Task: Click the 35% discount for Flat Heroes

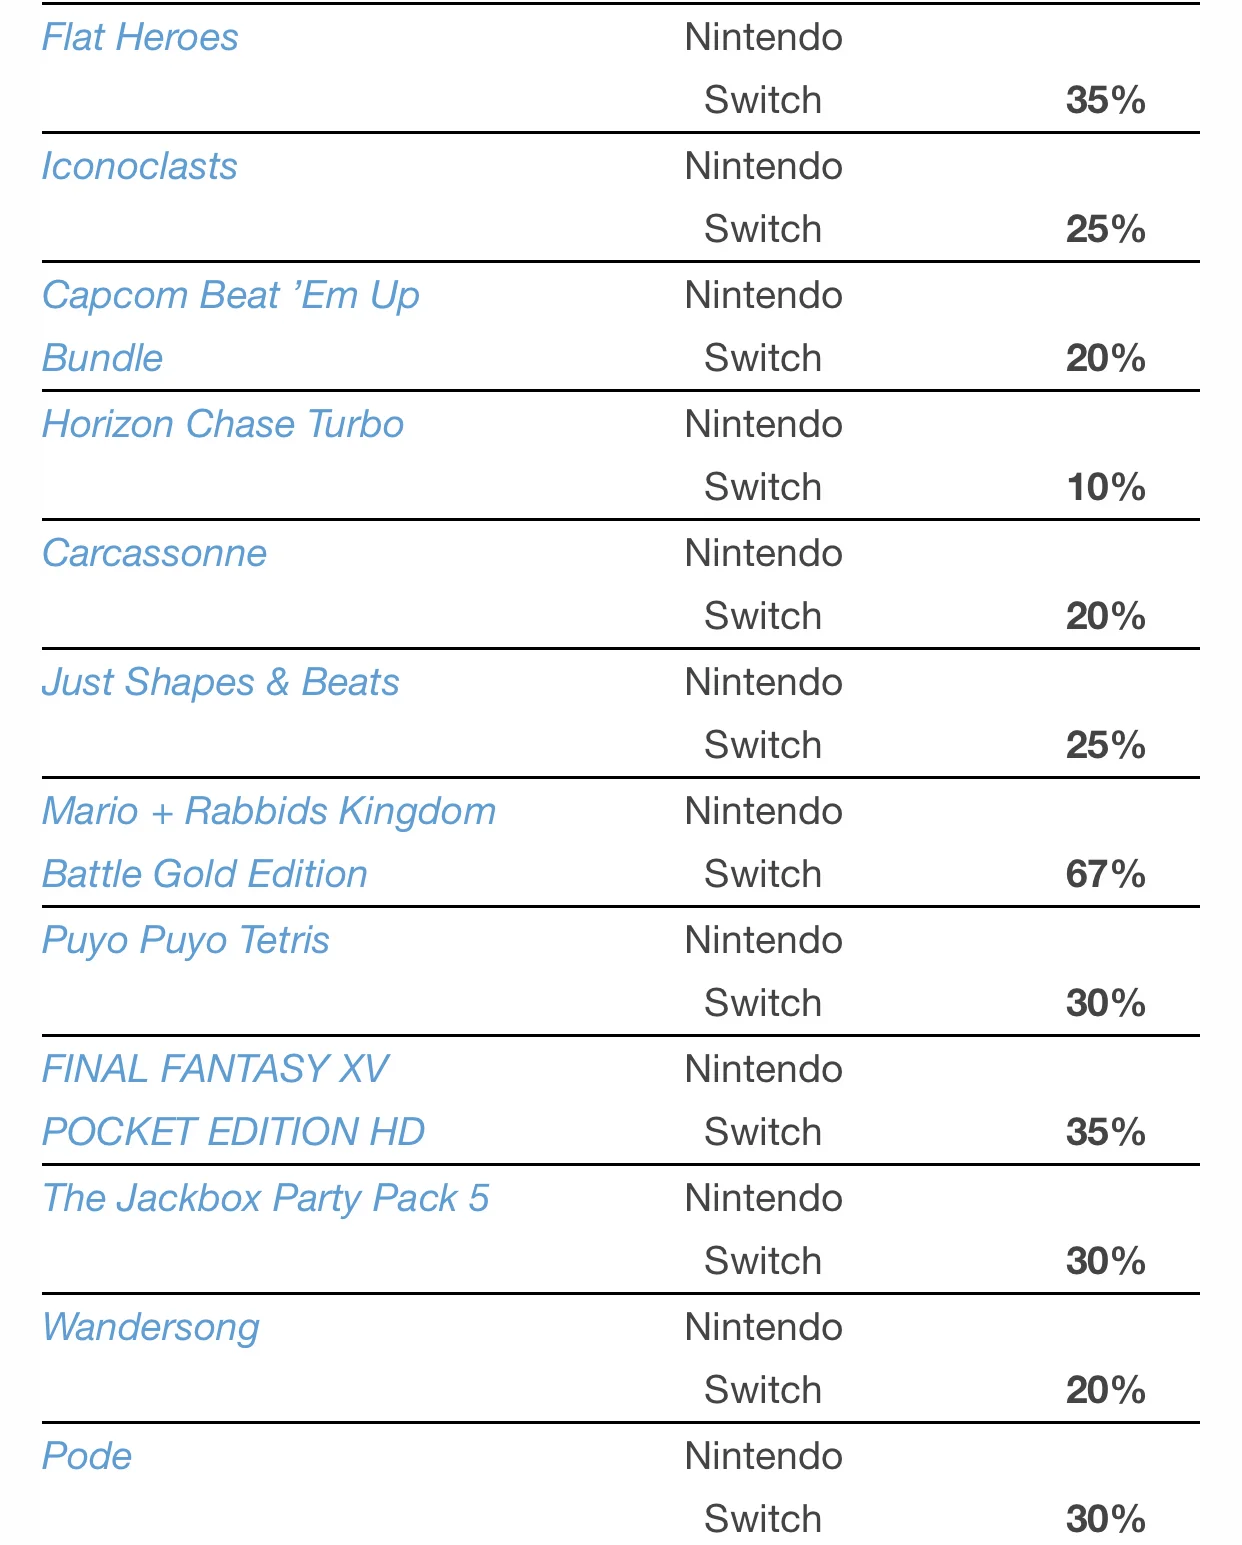Action: (x=1105, y=101)
